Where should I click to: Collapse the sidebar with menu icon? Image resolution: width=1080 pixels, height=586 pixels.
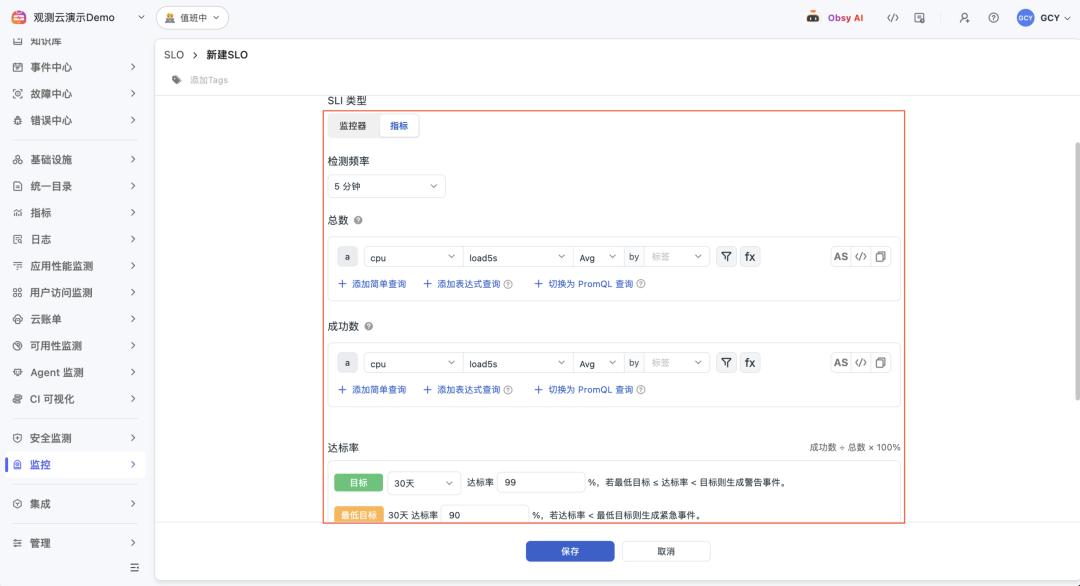(x=134, y=567)
